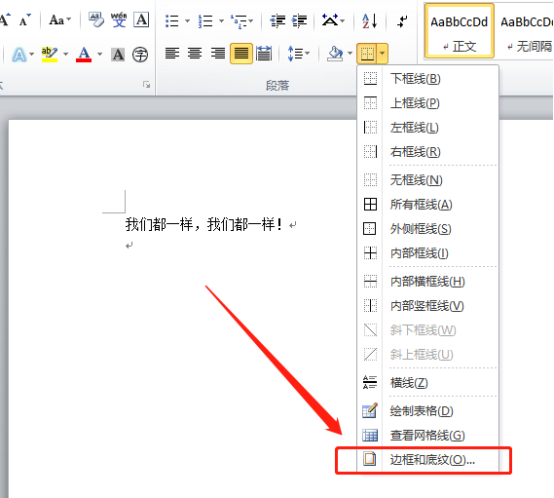
Task: Click the Text Effects glowing A icon
Action: tap(19, 54)
